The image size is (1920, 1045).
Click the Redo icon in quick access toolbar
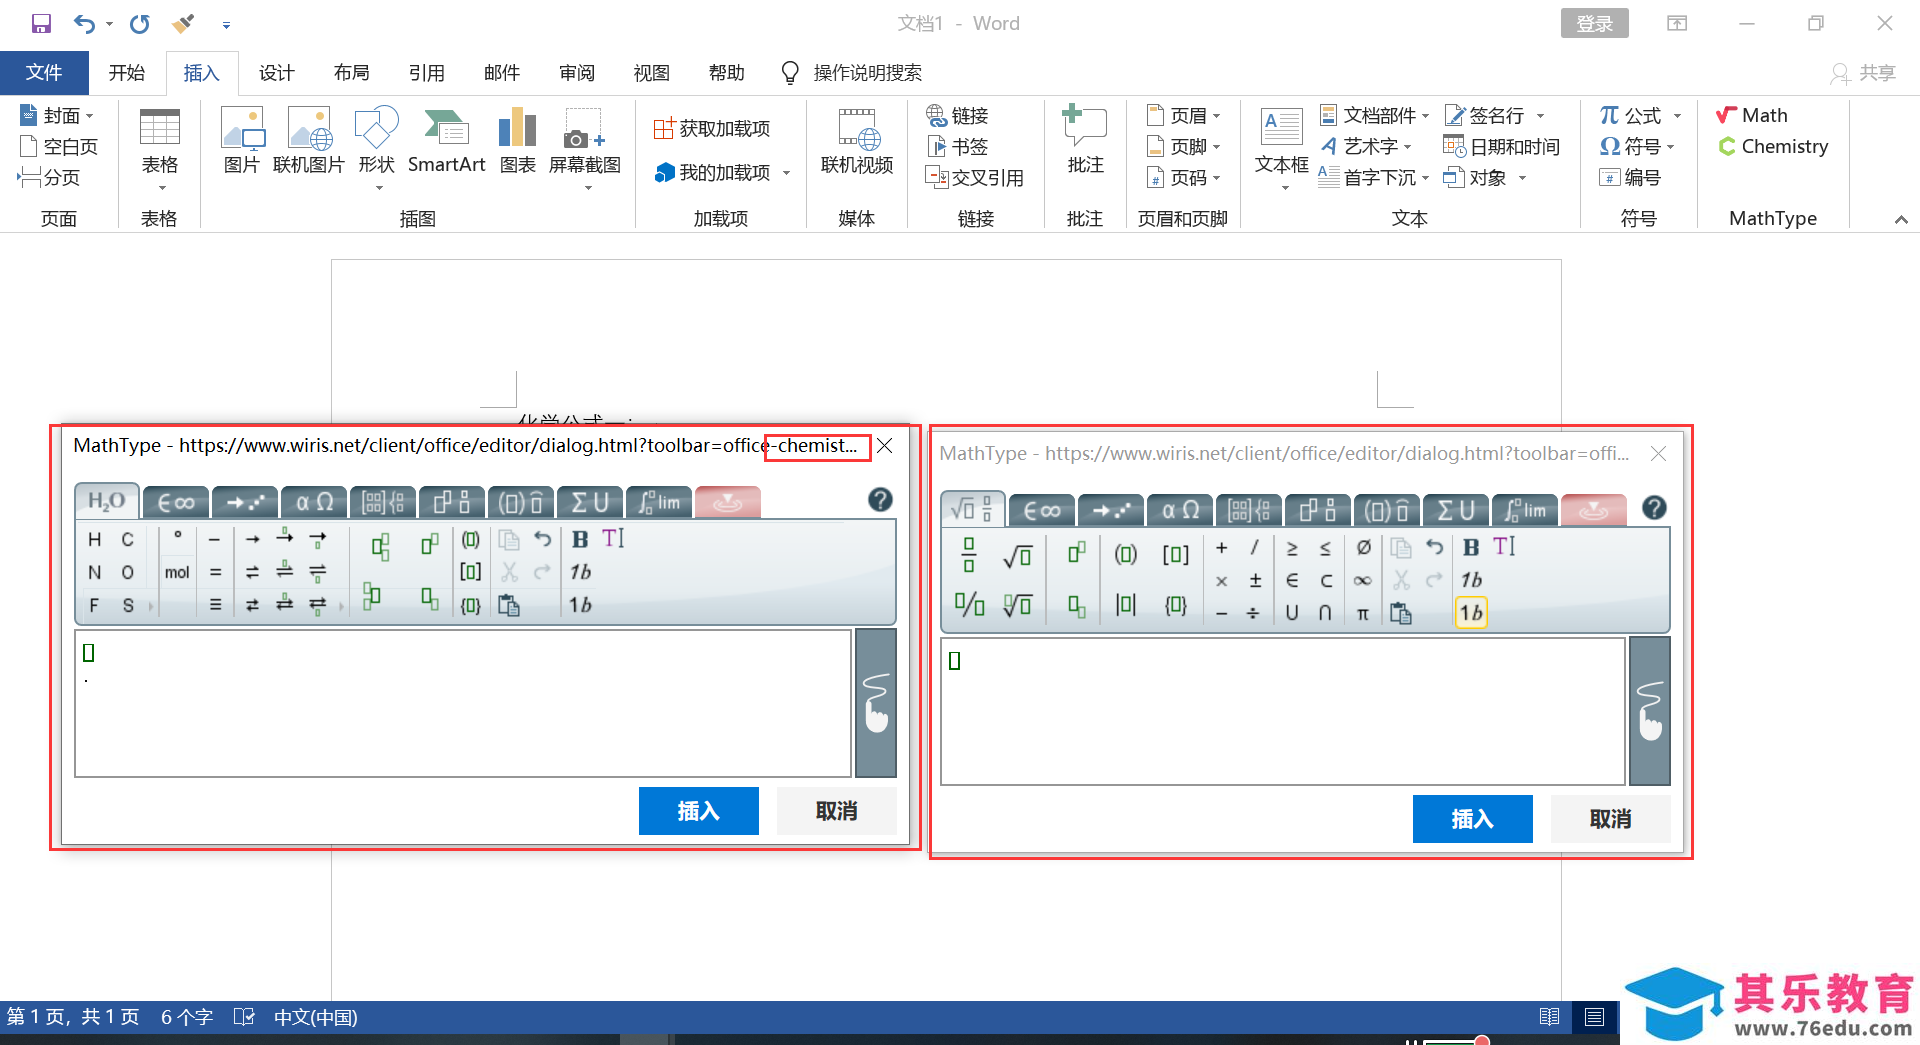coord(140,23)
